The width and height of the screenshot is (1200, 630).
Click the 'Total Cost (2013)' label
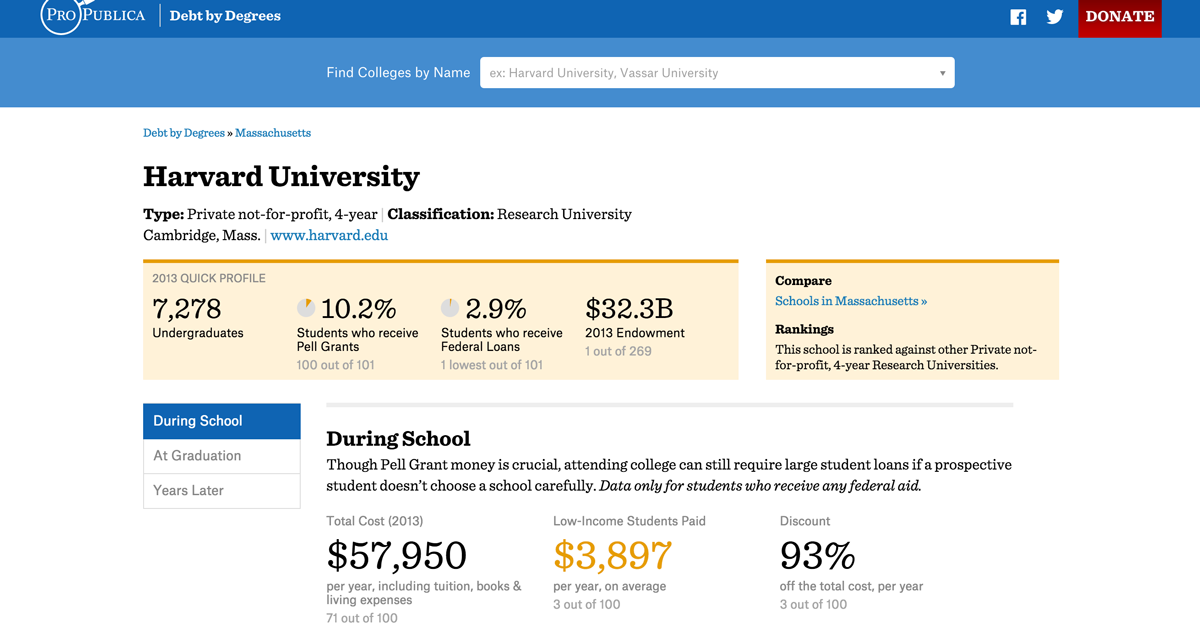[375, 521]
